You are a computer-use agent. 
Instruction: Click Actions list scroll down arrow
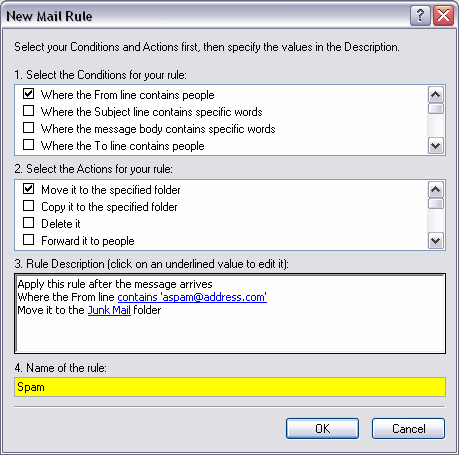pos(436,241)
